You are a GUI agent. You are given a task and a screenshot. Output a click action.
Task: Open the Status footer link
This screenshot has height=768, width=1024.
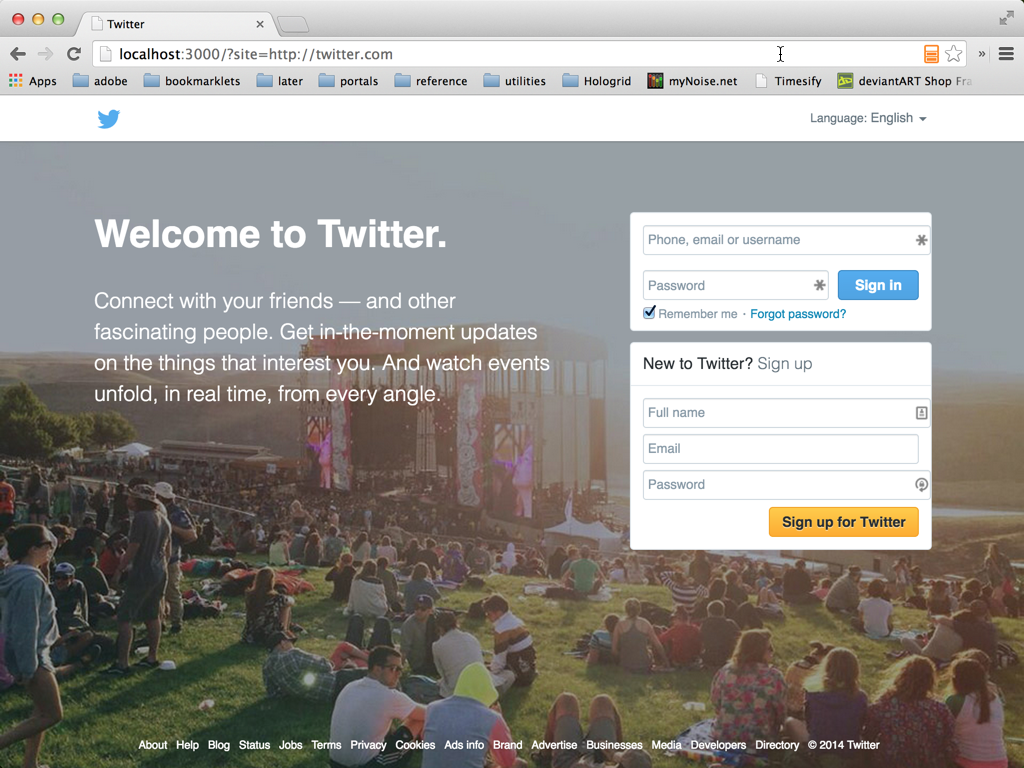255,745
